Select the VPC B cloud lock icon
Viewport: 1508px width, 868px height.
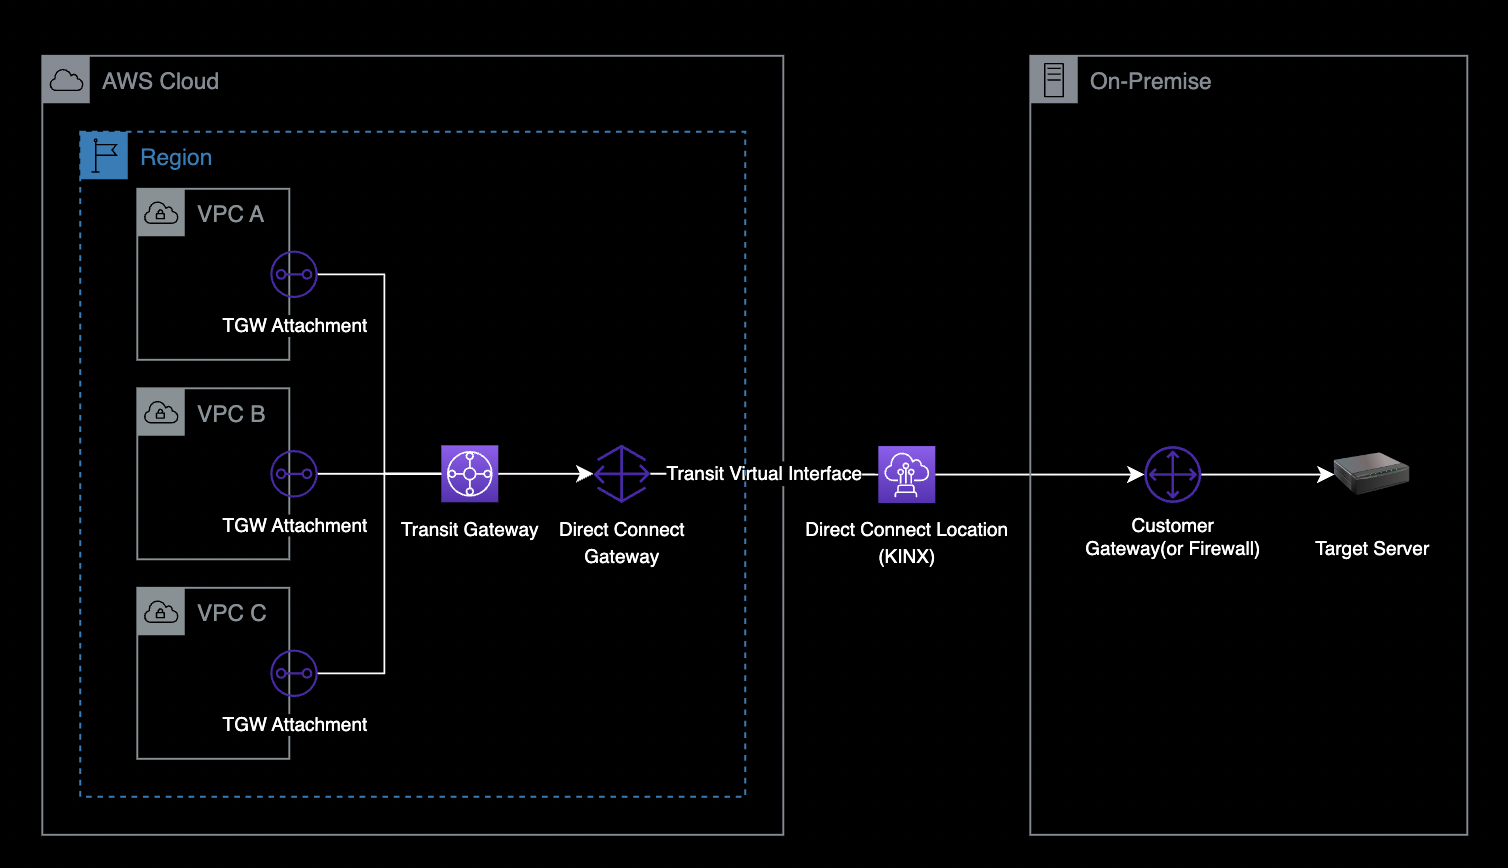click(x=161, y=413)
